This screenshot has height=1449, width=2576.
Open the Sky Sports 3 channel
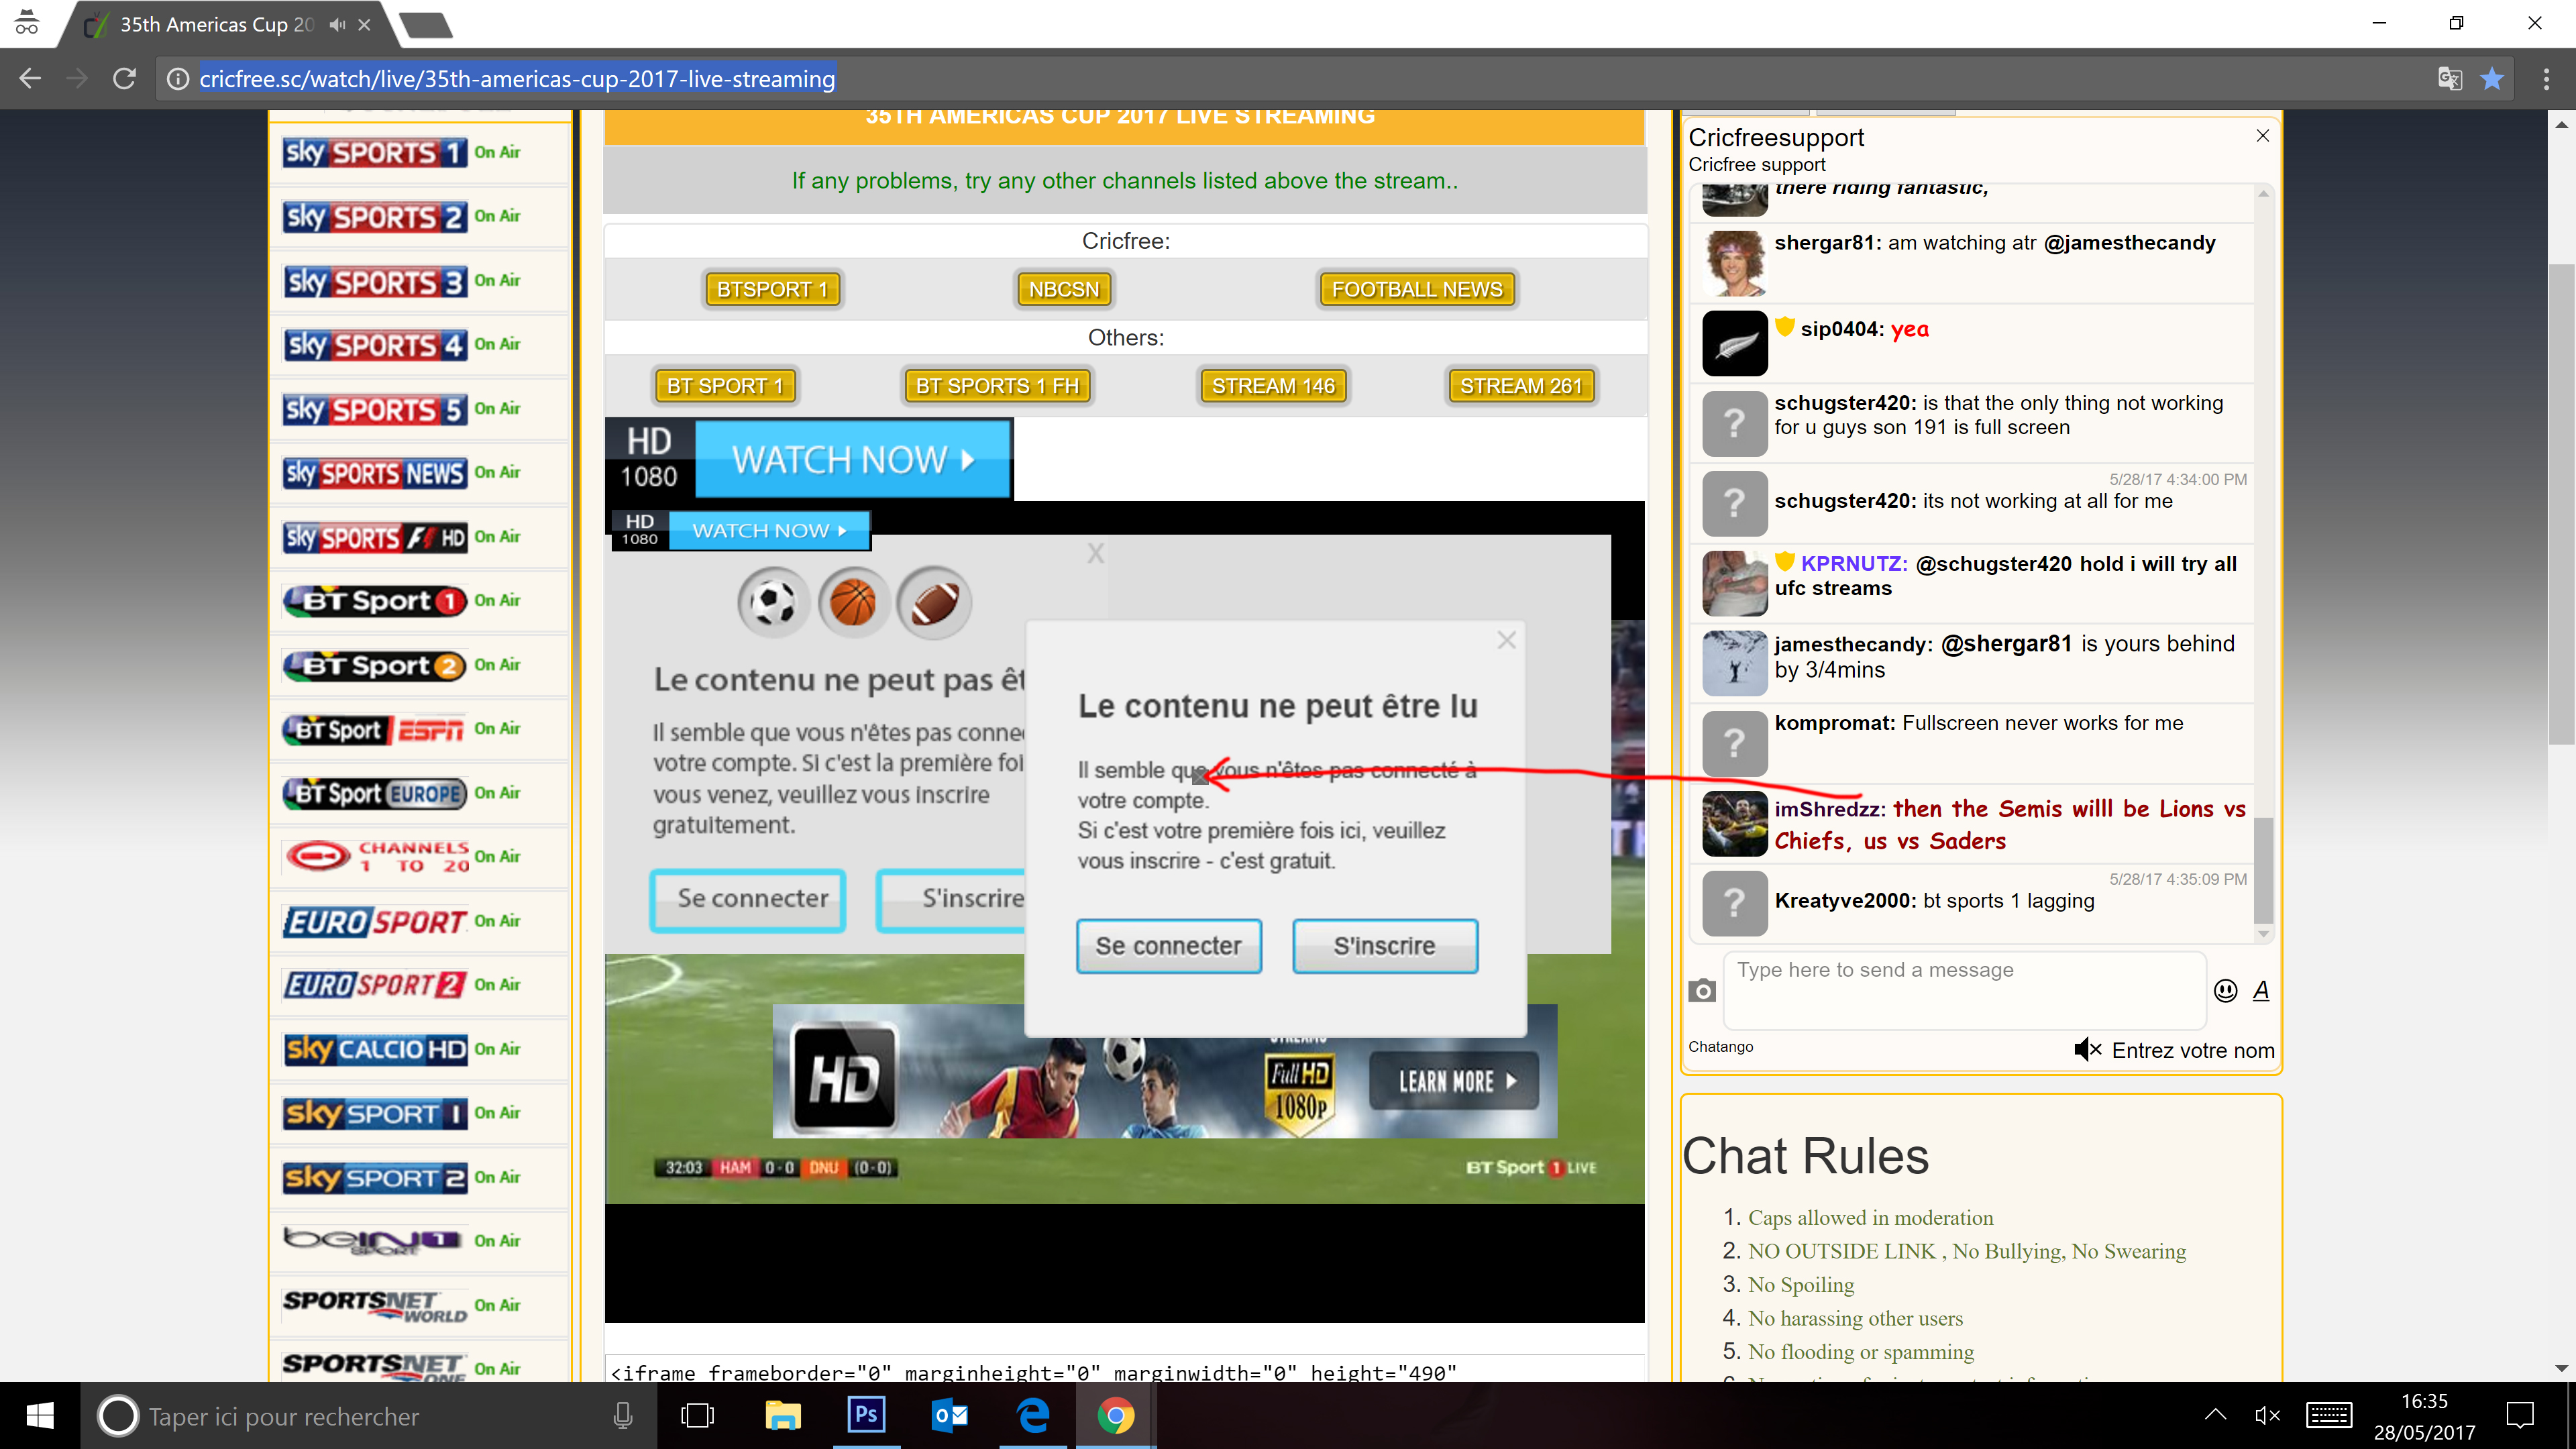click(x=375, y=281)
